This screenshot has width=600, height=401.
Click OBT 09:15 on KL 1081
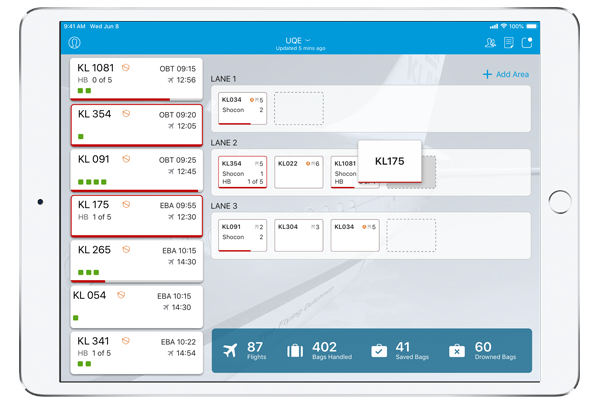point(178,69)
